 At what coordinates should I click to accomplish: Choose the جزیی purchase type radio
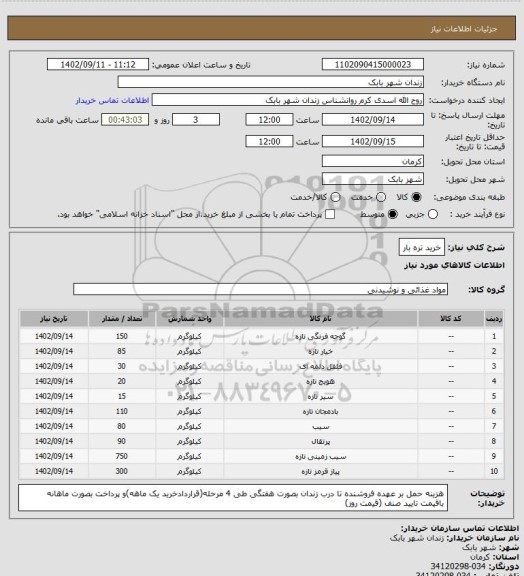433,214
